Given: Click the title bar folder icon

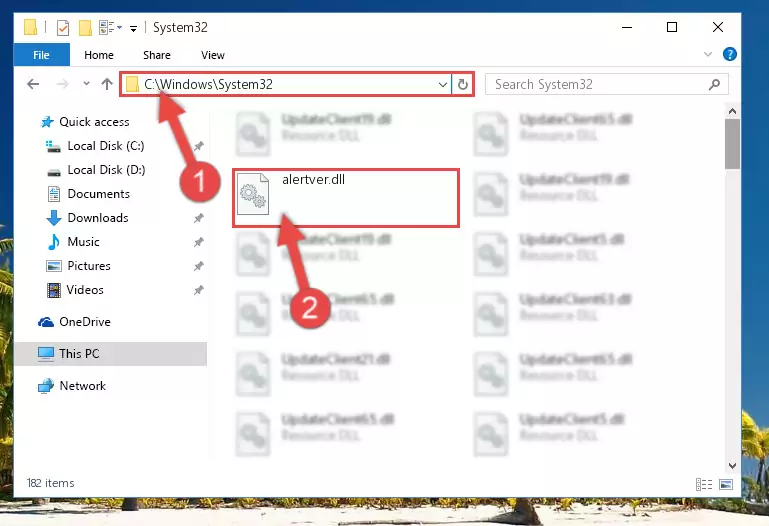Looking at the screenshot, I should click(x=30, y=27).
